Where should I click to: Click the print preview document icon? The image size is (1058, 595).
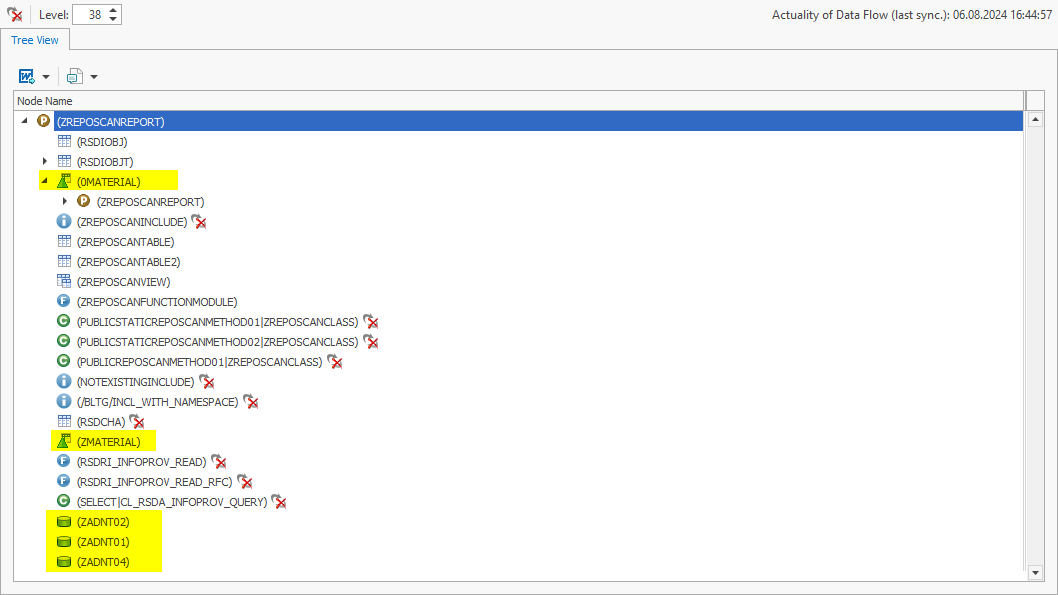click(74, 76)
